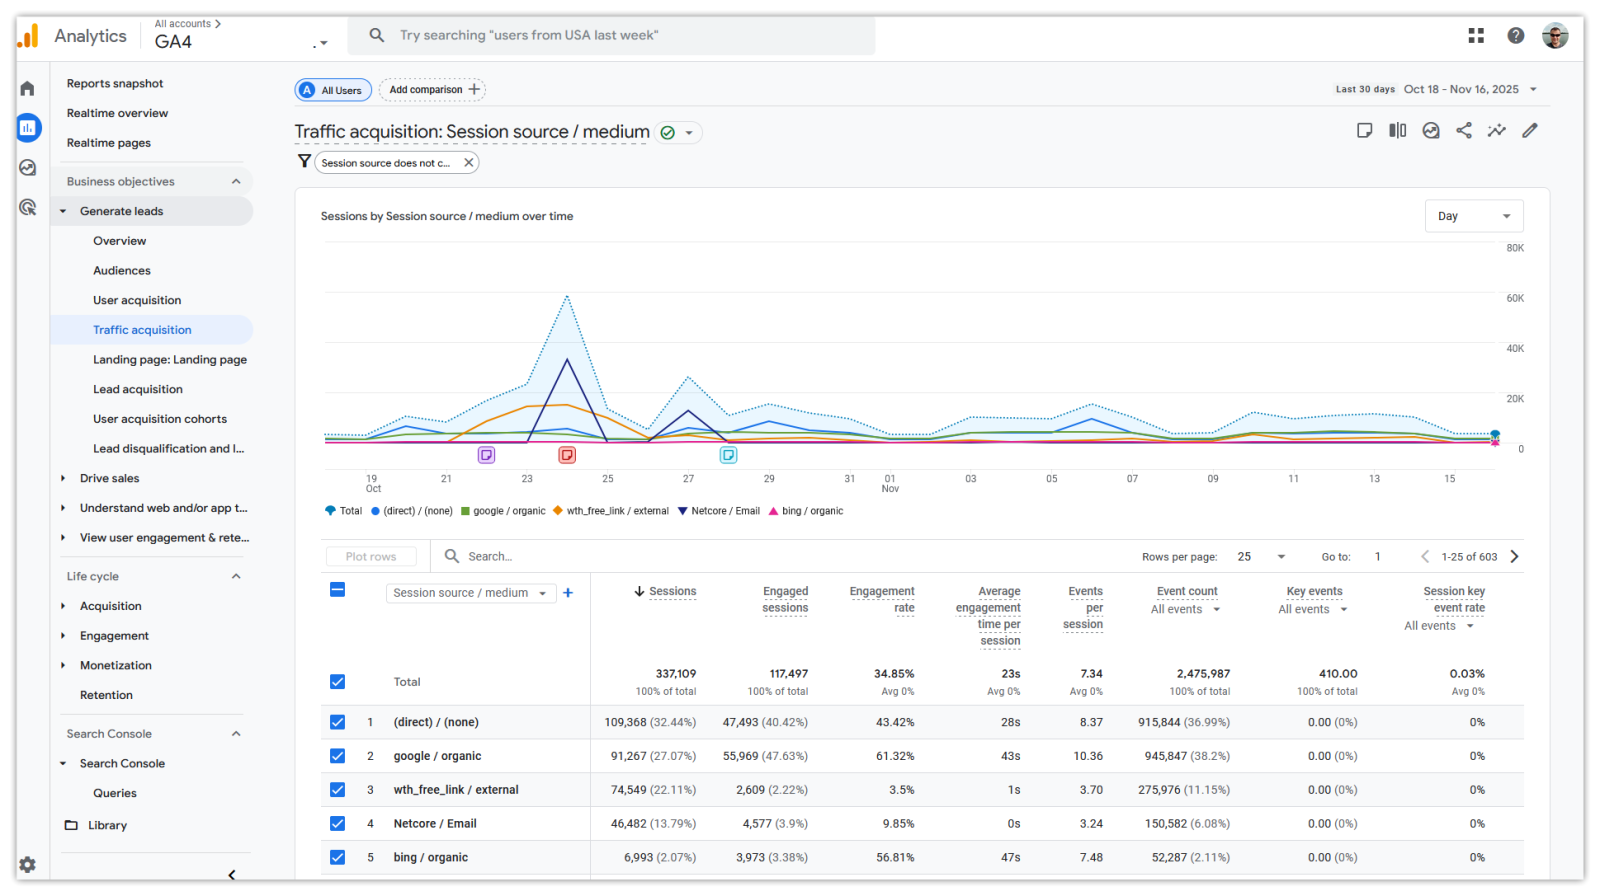1600x896 pixels.
Task: Uncheck the google / organic row checkbox
Action: coord(338,756)
